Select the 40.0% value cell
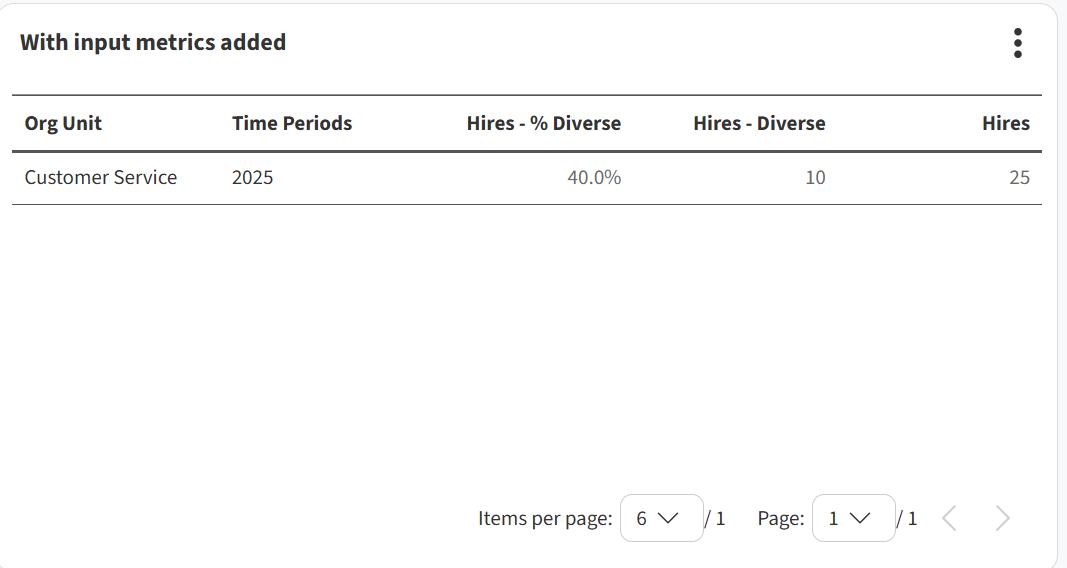The image size is (1067, 568). [x=594, y=177]
